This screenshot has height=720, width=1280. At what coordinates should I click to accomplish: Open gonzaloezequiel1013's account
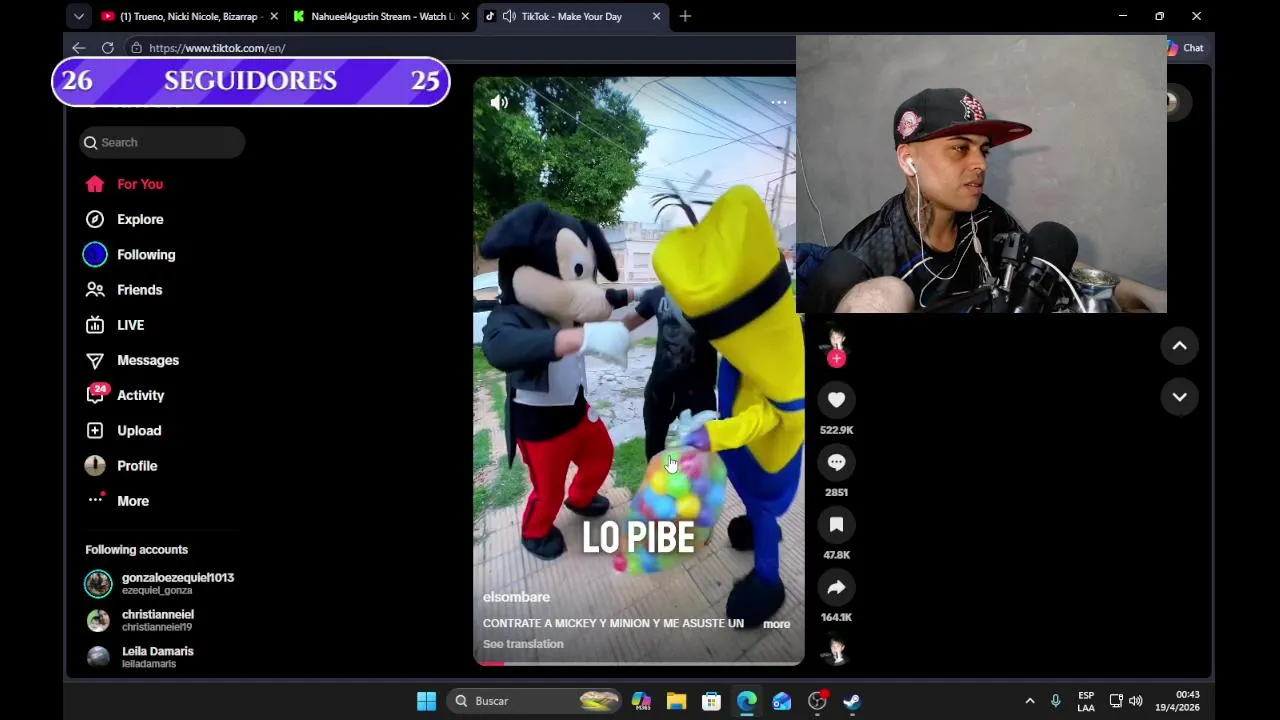(x=160, y=583)
